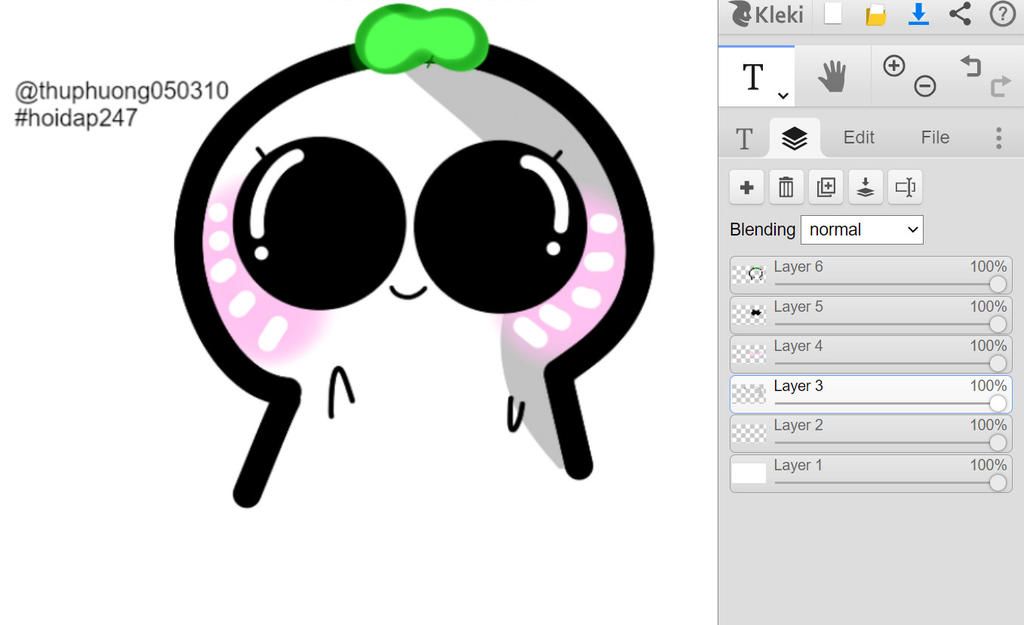Image resolution: width=1024 pixels, height=625 pixels.
Task: Zoom out with the minus magnifier
Action: [925, 86]
